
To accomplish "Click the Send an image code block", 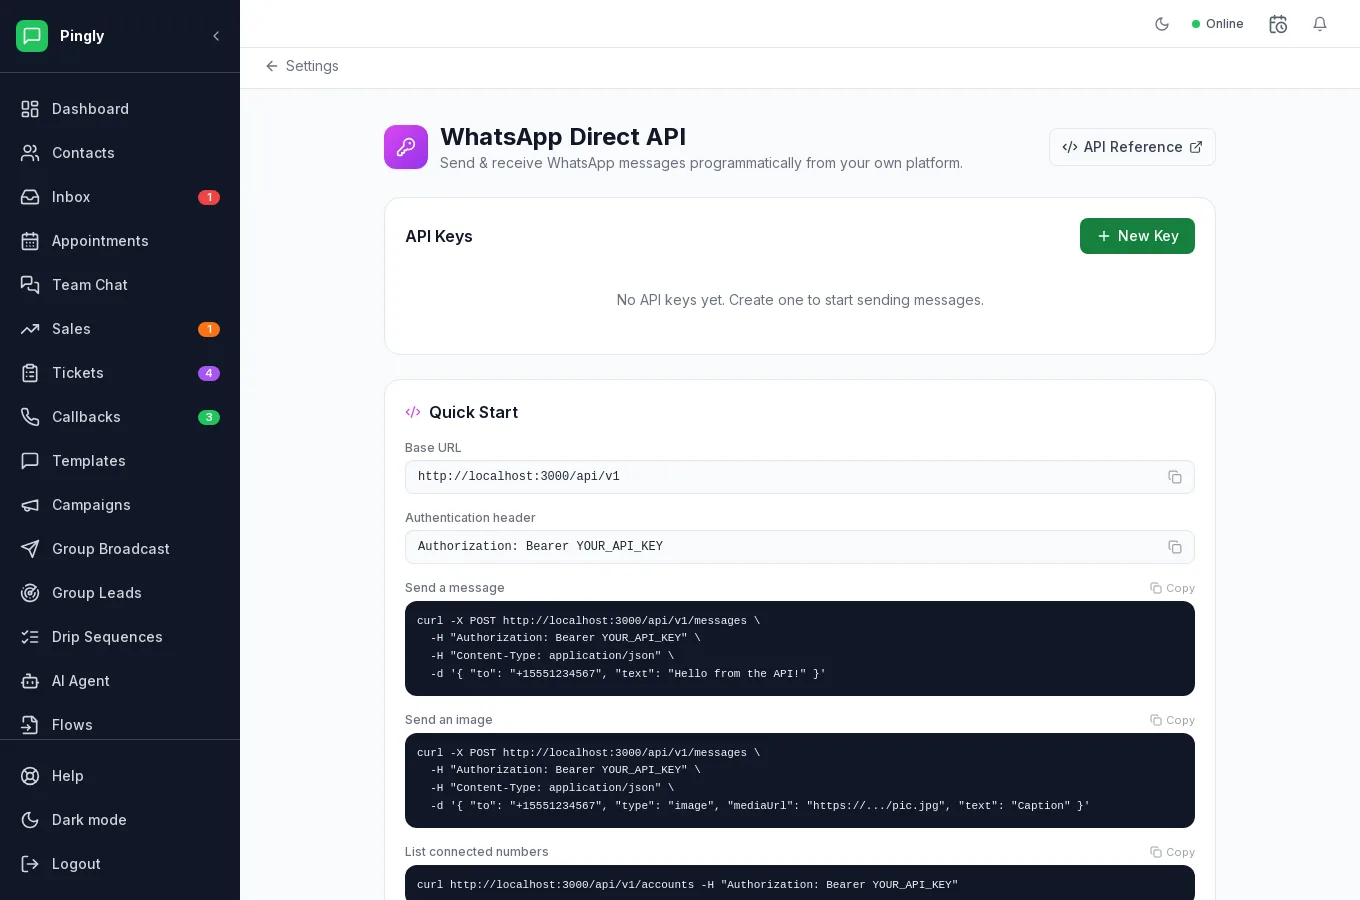I will point(800,780).
